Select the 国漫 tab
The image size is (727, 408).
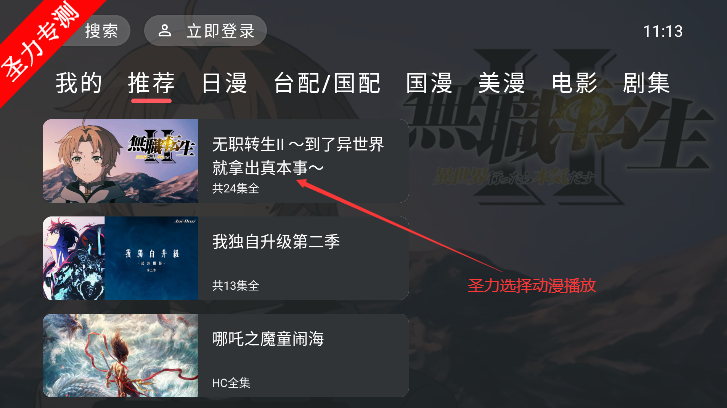(429, 83)
